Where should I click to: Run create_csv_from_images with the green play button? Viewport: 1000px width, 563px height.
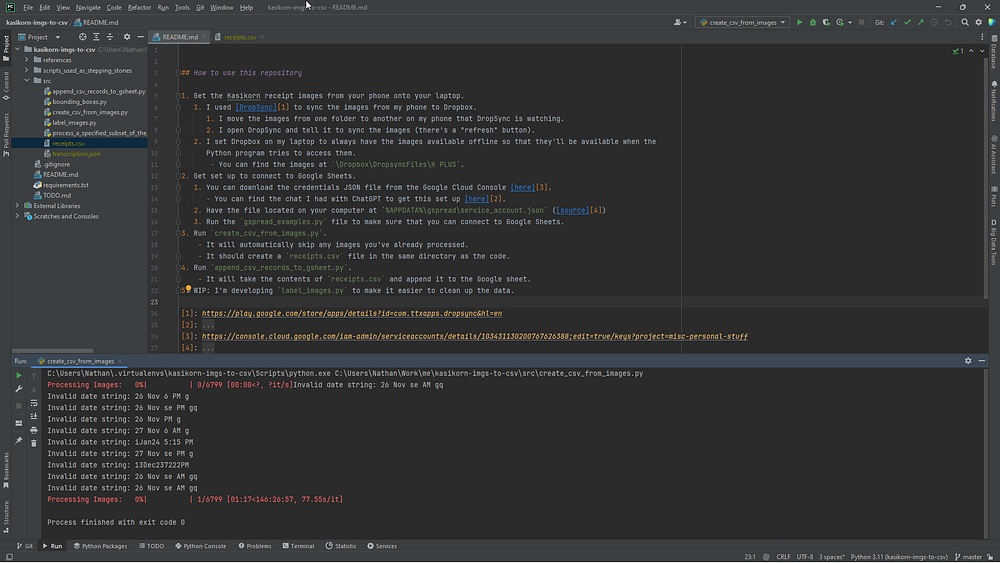coord(799,22)
